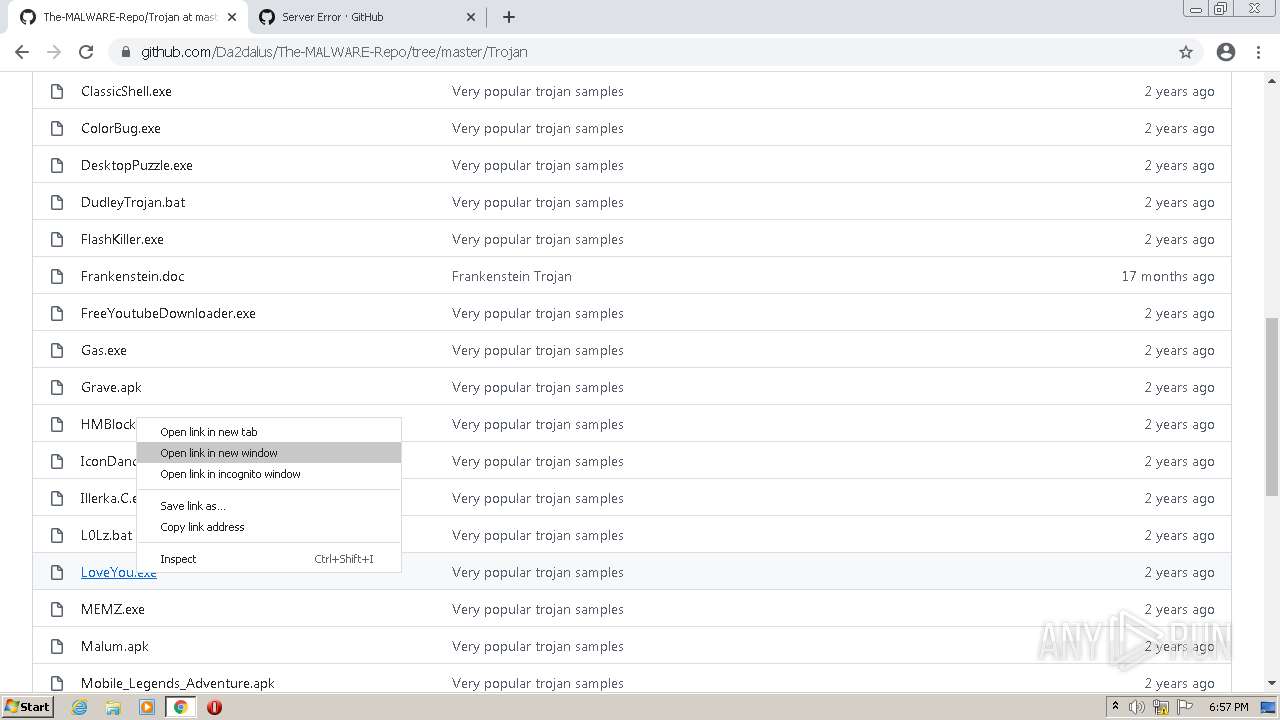This screenshot has width=1280, height=720.
Task: Switch to The-MALWARE-Repo/Trojan tab
Action: pyautogui.click(x=127, y=17)
